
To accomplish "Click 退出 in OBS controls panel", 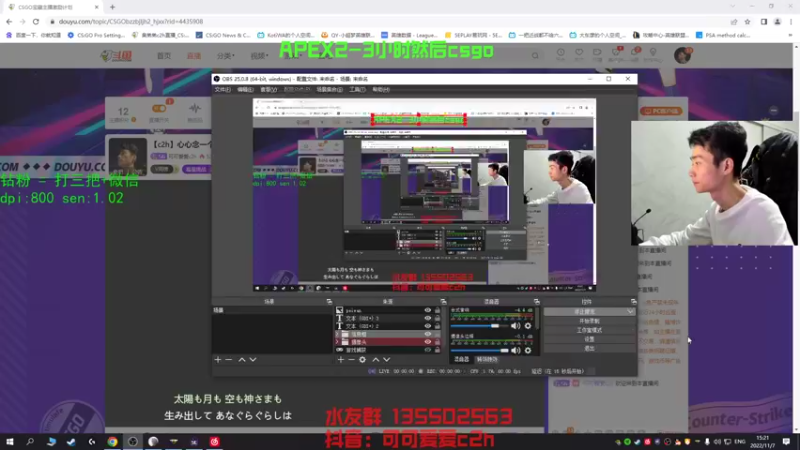I will coord(589,348).
